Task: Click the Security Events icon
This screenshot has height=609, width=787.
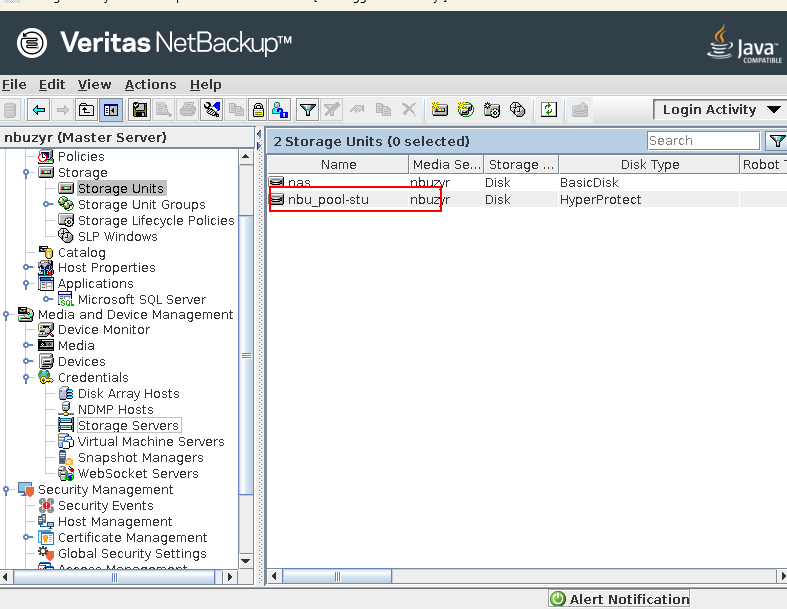Action: coord(46,506)
